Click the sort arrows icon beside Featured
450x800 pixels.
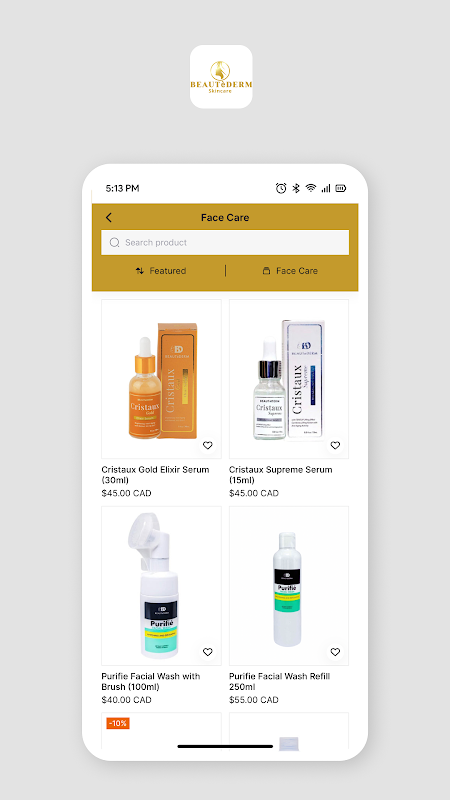pyautogui.click(x=140, y=271)
